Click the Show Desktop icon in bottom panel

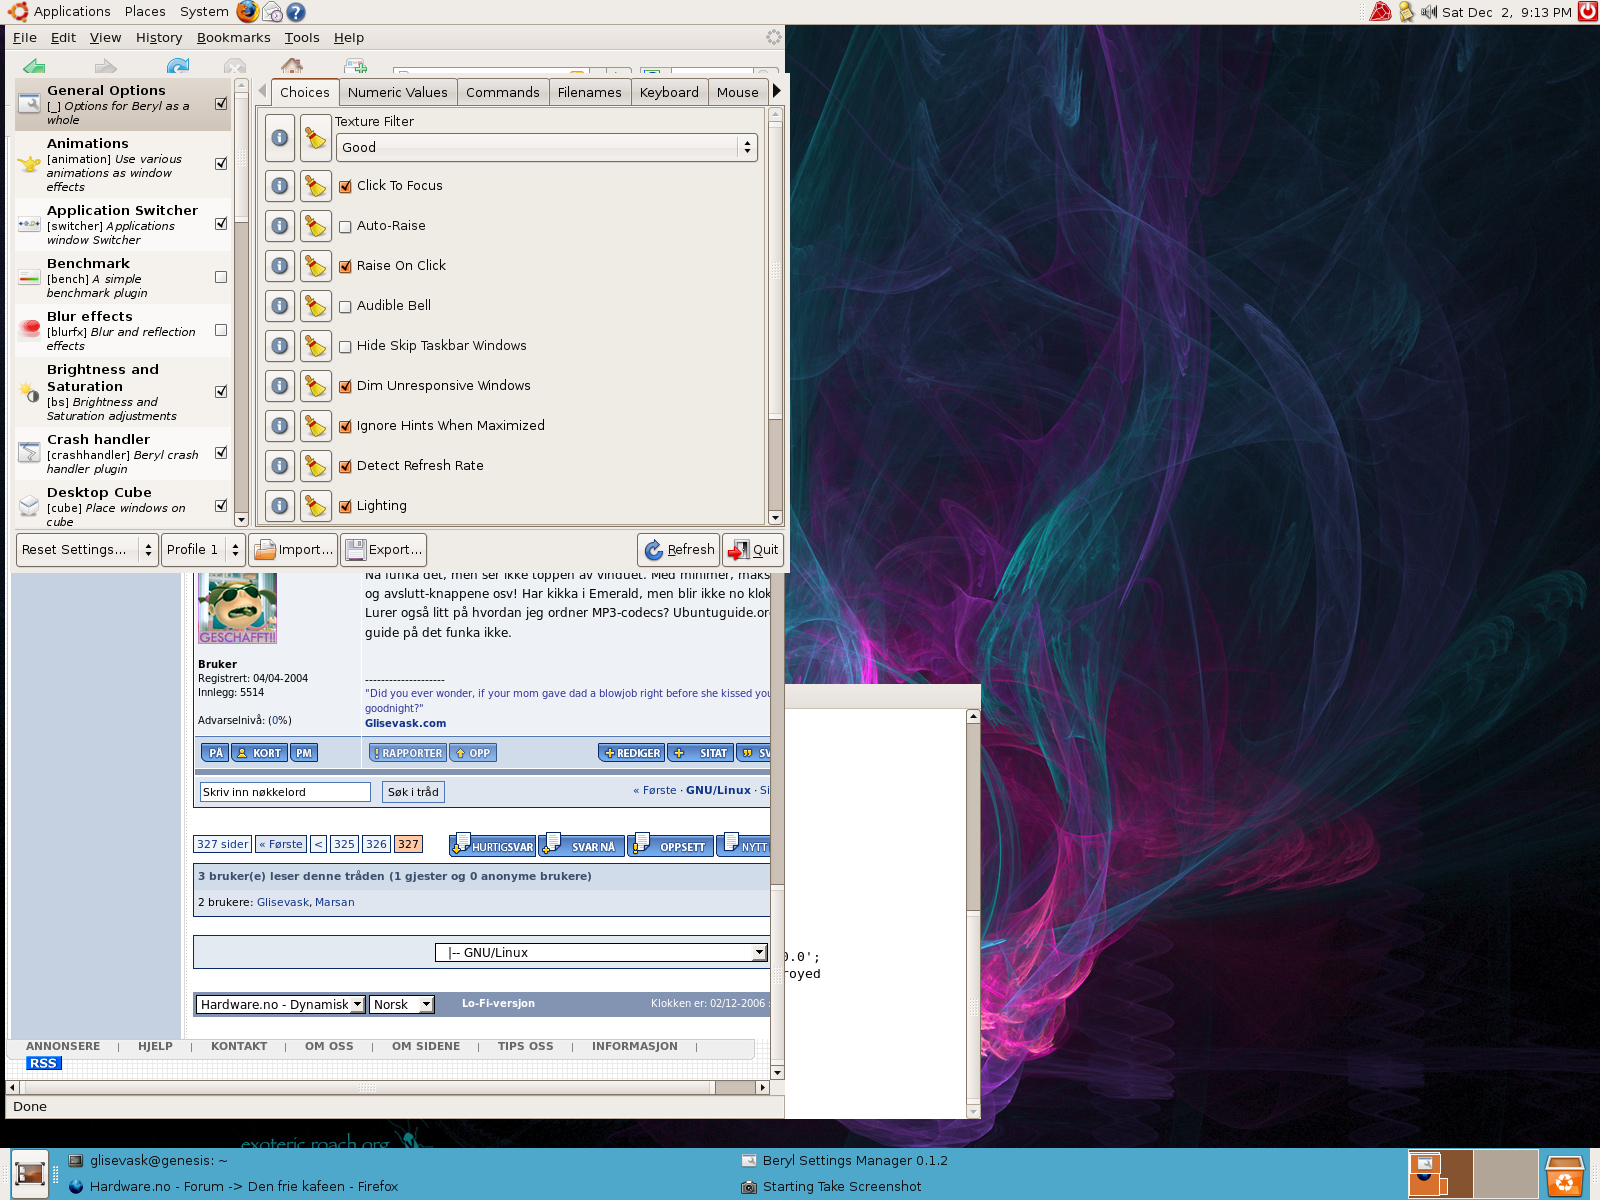point(30,1174)
